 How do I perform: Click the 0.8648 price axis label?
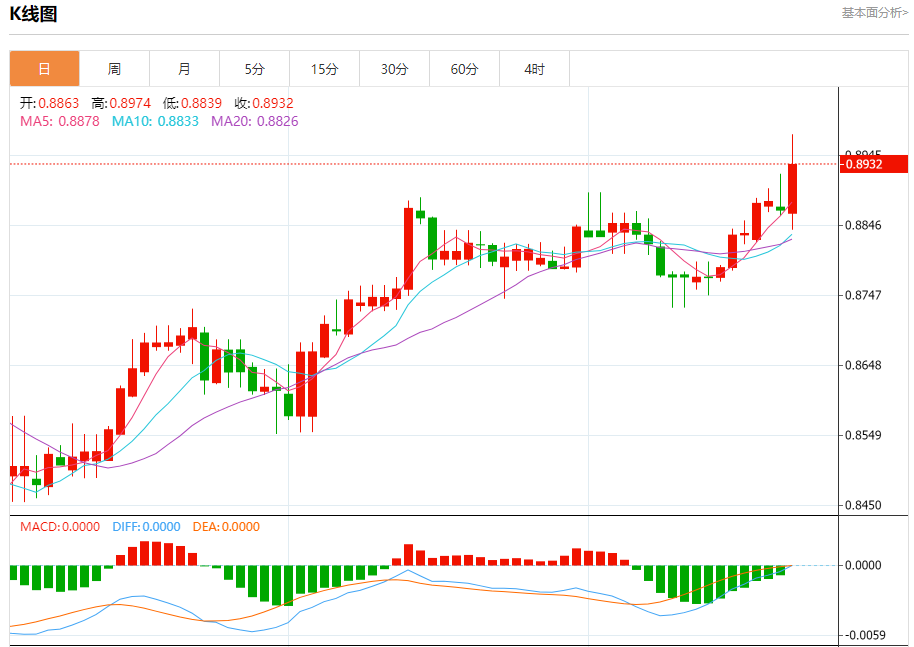863,365
